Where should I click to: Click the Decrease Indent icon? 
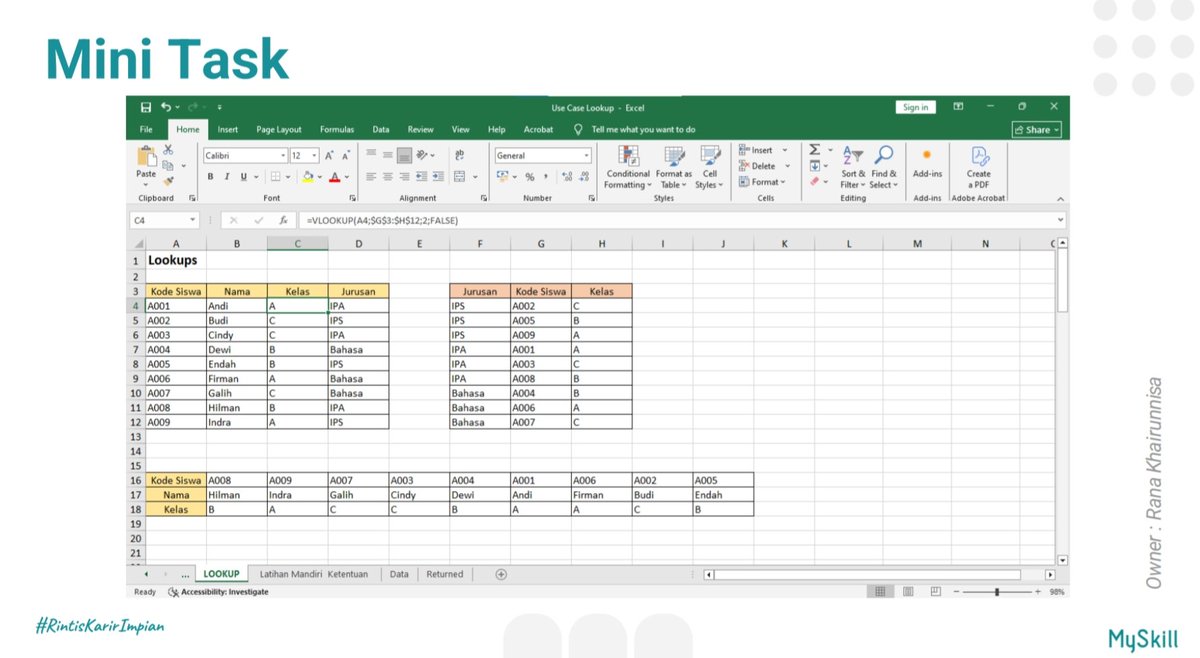click(x=421, y=177)
